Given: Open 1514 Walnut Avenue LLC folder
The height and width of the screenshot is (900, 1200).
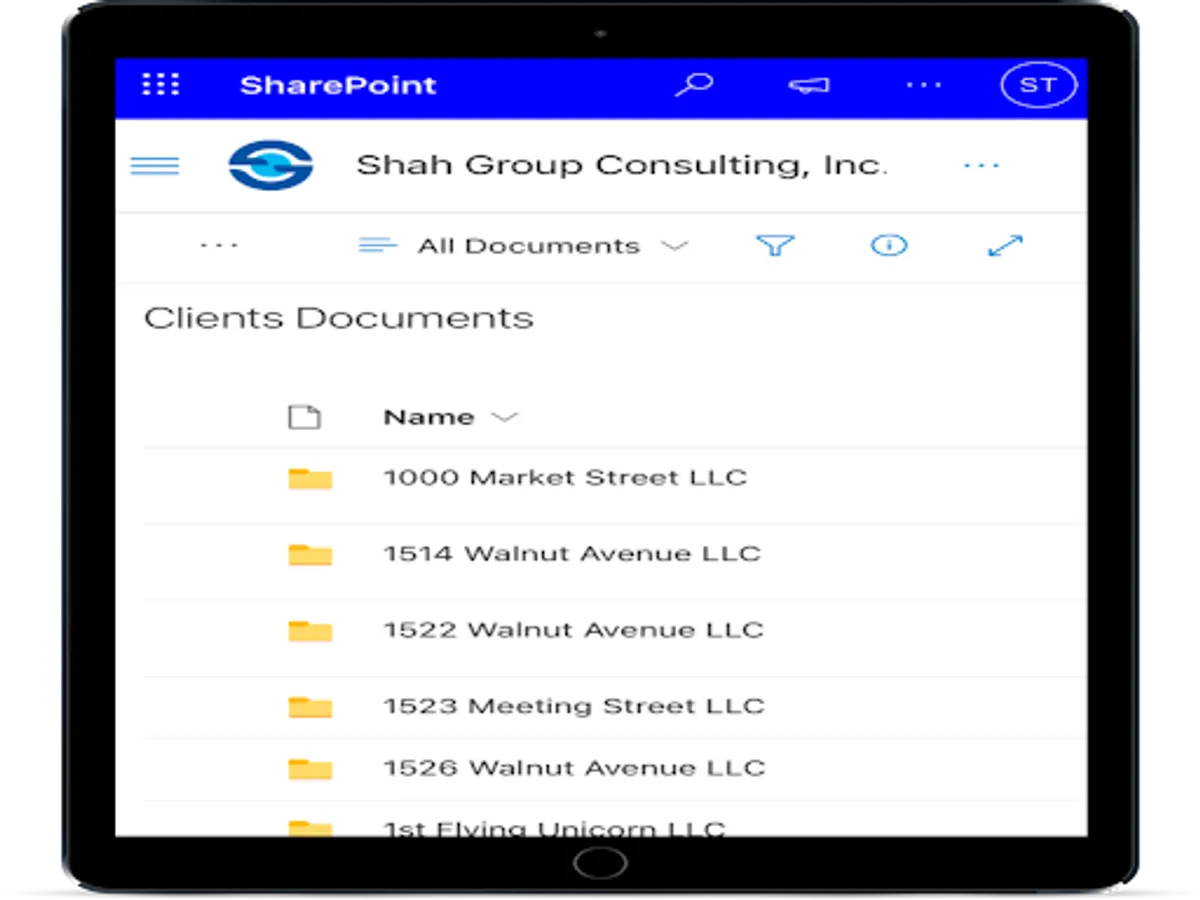Looking at the screenshot, I should tap(572, 554).
